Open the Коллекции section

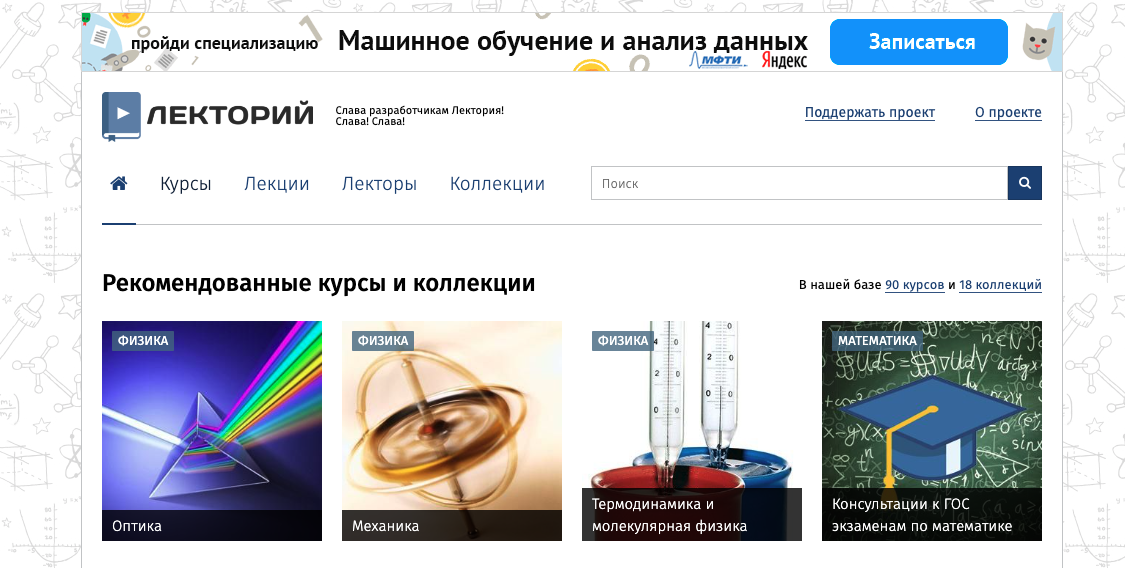coord(497,184)
